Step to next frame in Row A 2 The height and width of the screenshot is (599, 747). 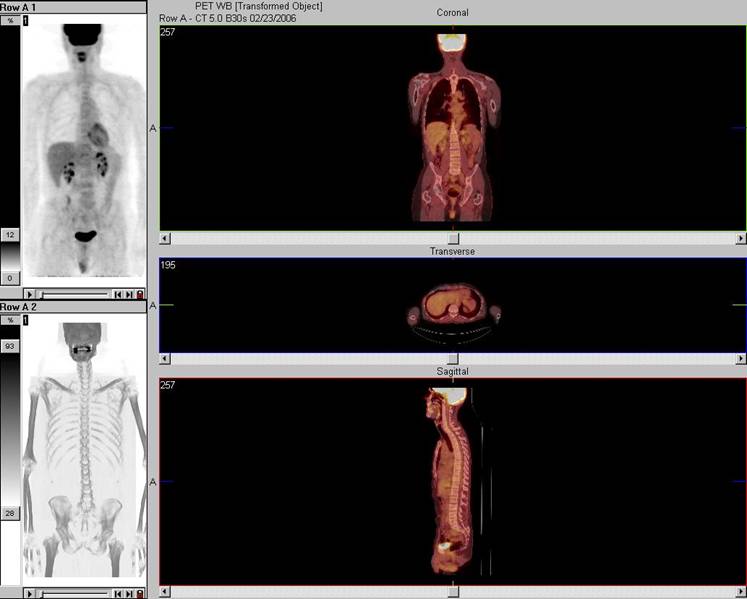[129, 594]
